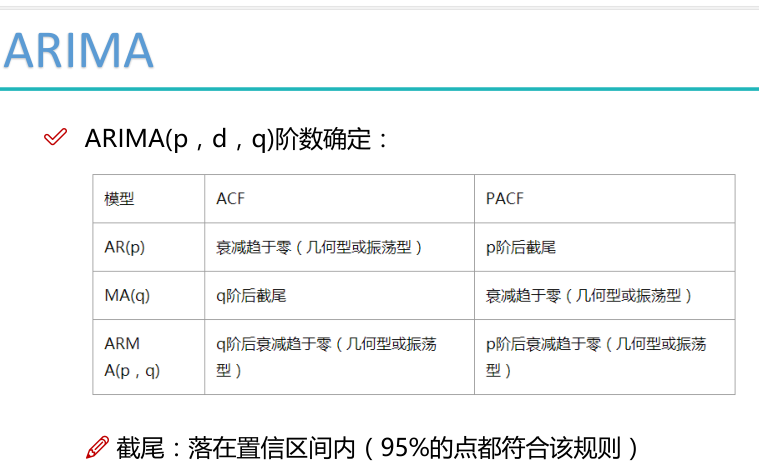Click the AR(p) row's ACF cell '衰减趋于零'
Image resolution: width=759 pixels, height=472 pixels.
point(339,247)
